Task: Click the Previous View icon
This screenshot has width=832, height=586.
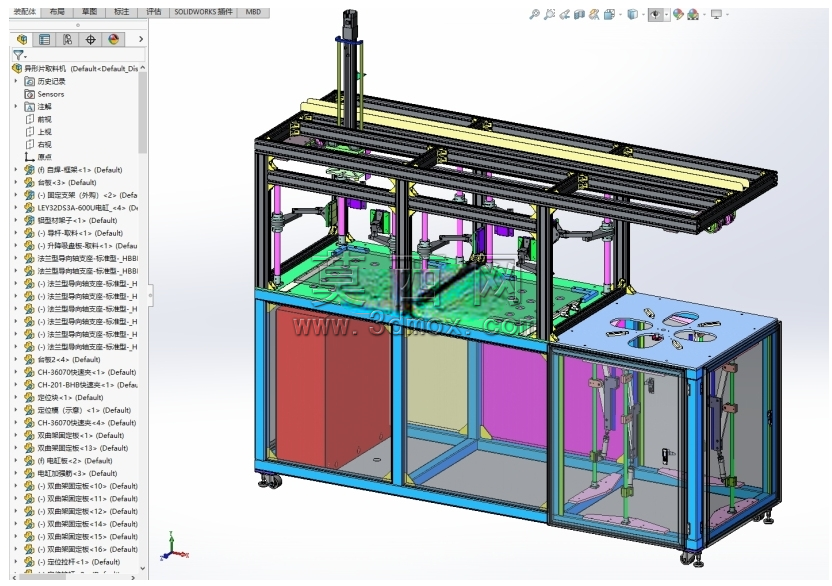Action: pos(565,14)
